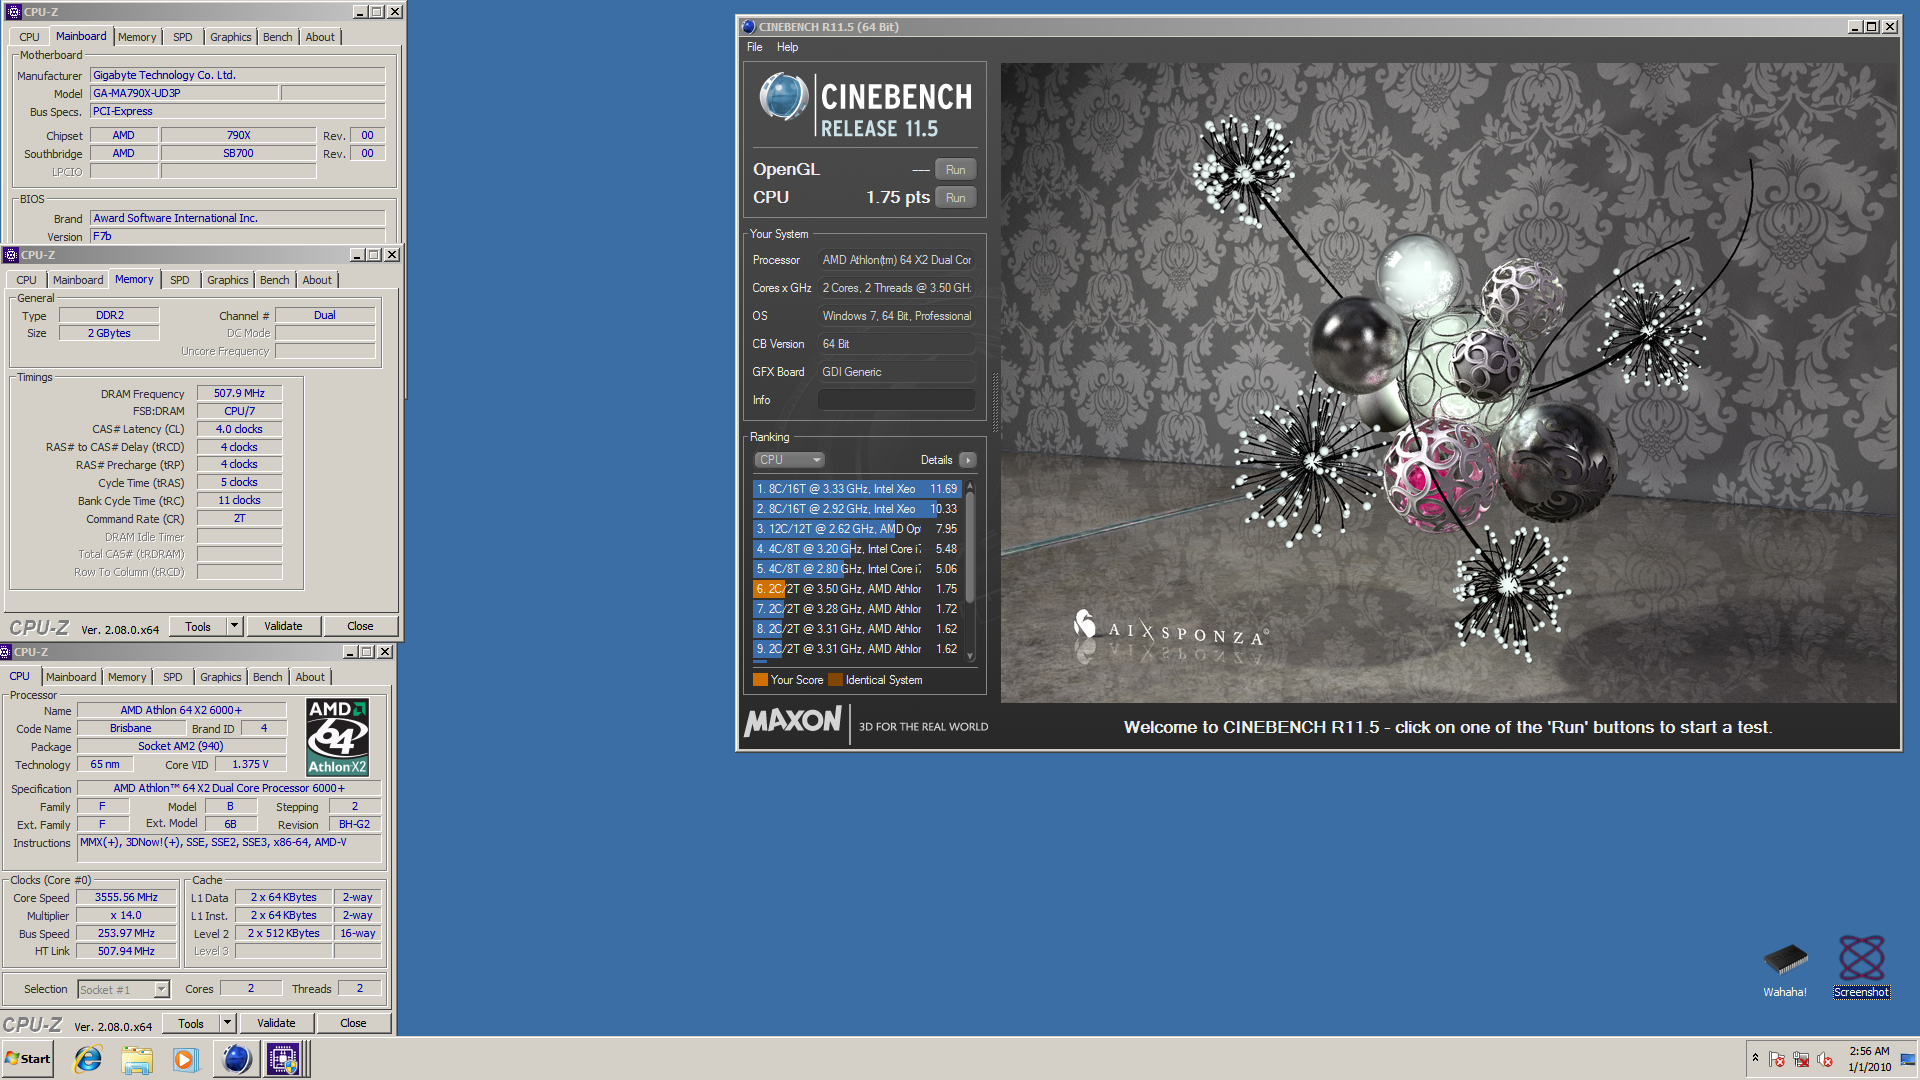
Task: Open the Start menu
Action: pos(27,1059)
